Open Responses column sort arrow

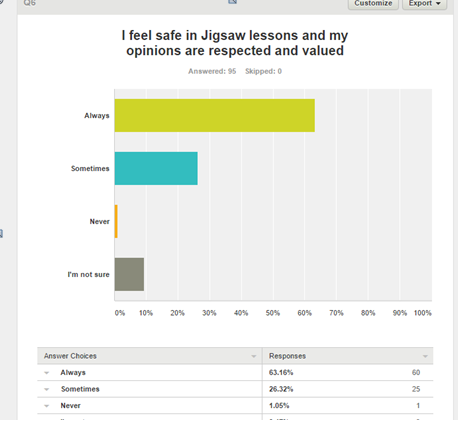click(425, 356)
